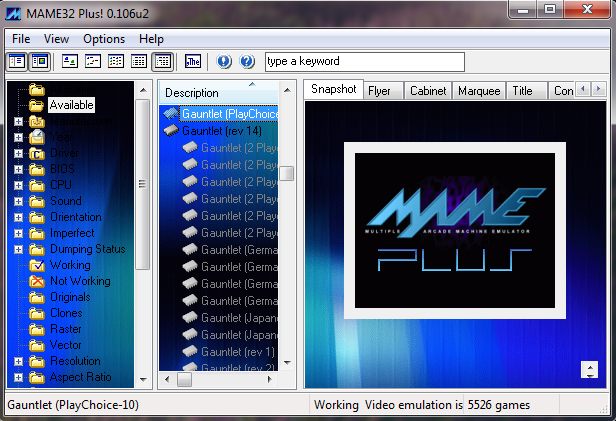Expand the Driver tree node
This screenshot has height=421, width=616.
coord(18,153)
